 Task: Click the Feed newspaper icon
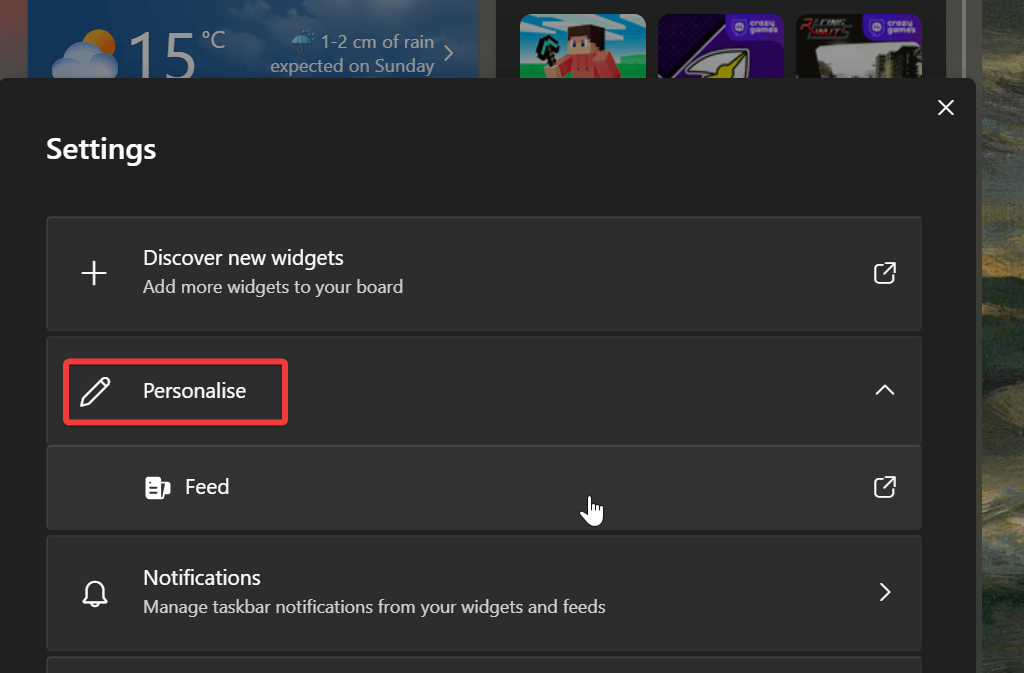tap(157, 488)
